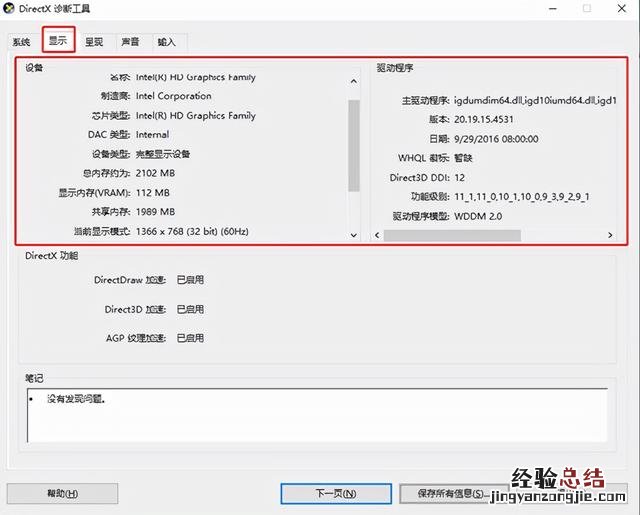Click the driver panel horizontal scrollbar thumb
The width and height of the screenshot is (640, 515).
[x=452, y=235]
